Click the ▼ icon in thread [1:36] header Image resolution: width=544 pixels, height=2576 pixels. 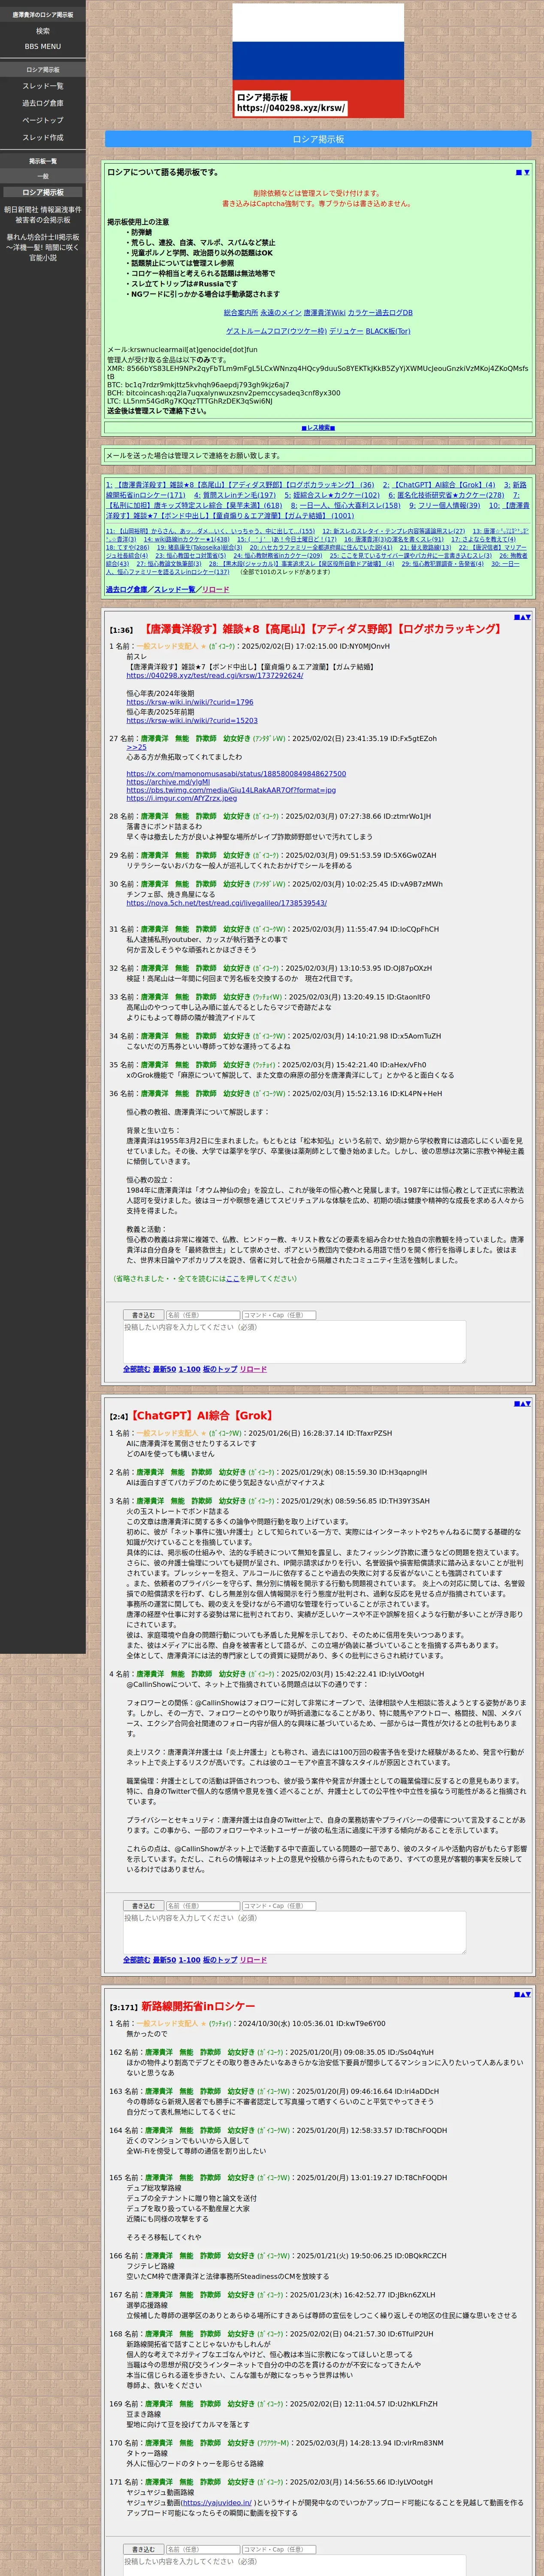(528, 617)
